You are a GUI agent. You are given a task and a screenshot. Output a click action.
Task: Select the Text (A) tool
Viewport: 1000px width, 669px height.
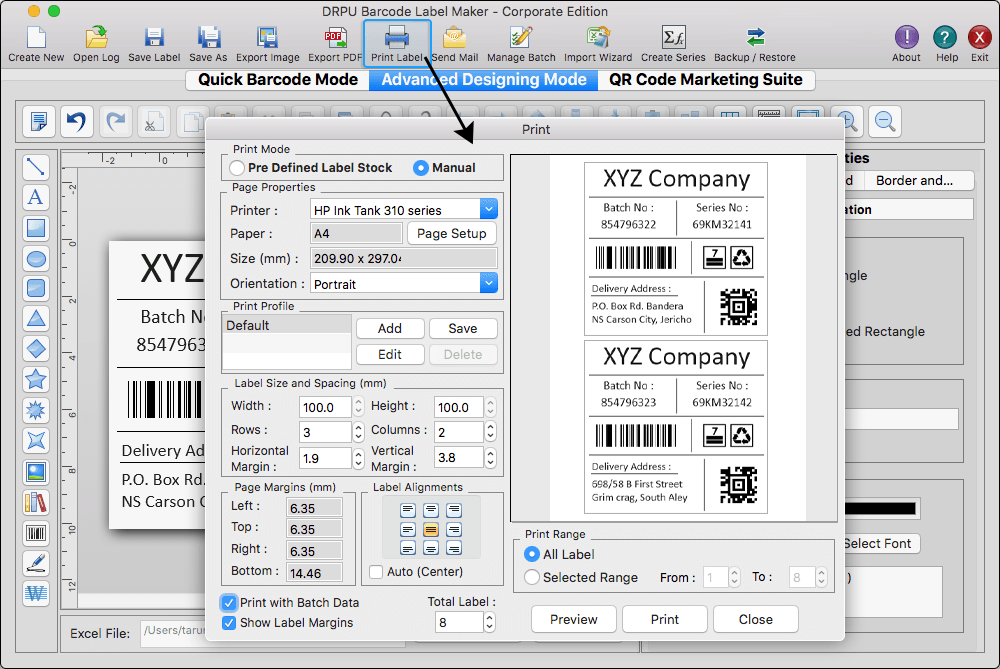[36, 197]
